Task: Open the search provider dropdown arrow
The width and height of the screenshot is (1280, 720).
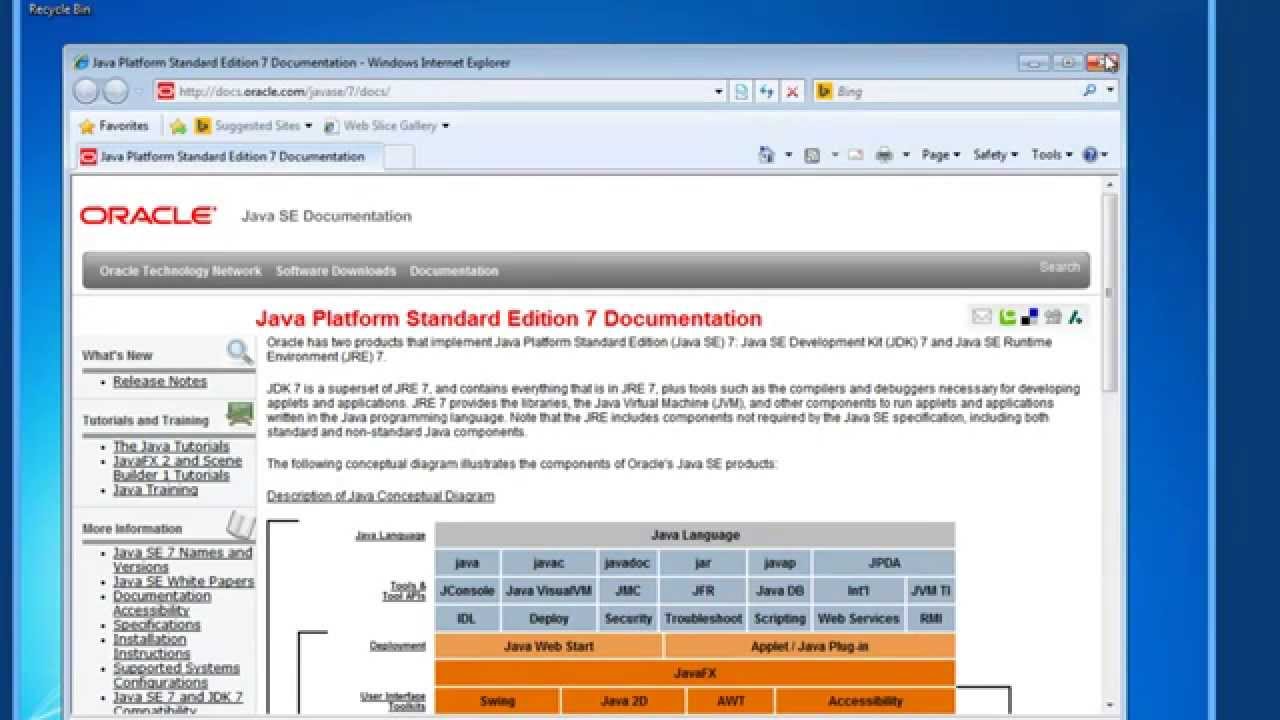Action: (x=1111, y=91)
